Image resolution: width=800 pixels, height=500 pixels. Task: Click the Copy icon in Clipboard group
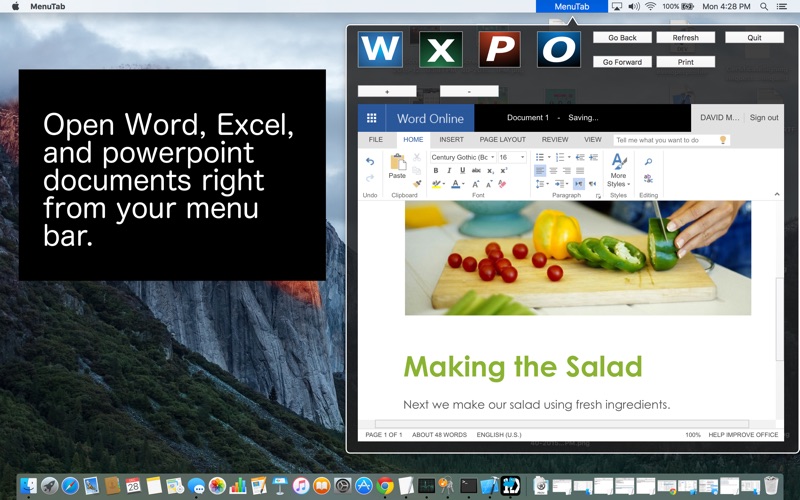[x=416, y=170]
